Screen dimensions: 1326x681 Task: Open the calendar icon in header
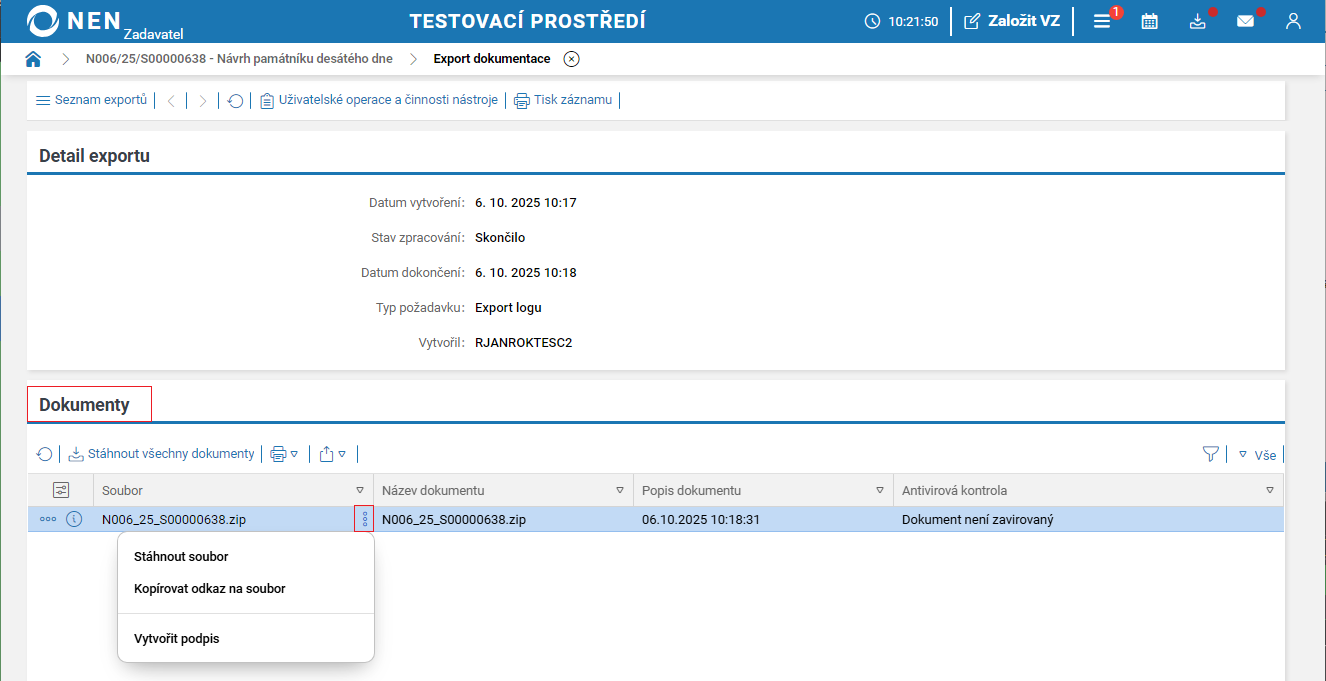[1149, 21]
